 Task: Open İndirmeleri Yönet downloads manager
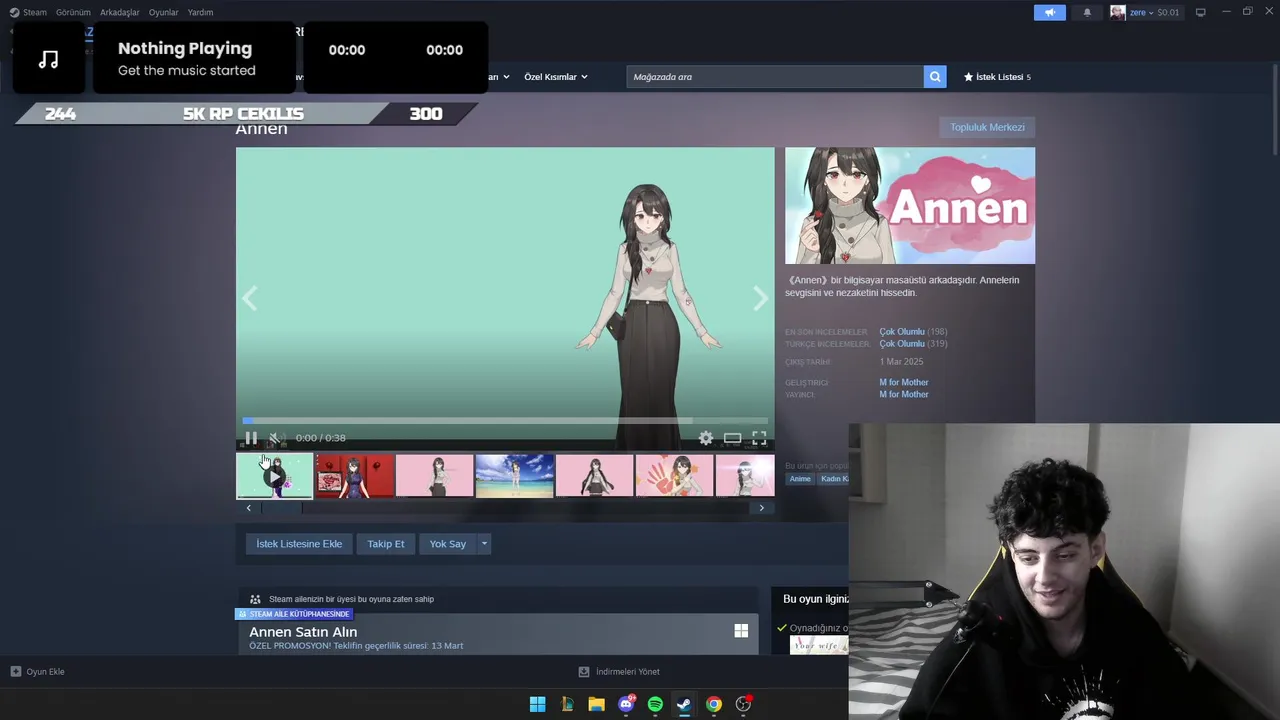[x=619, y=672]
